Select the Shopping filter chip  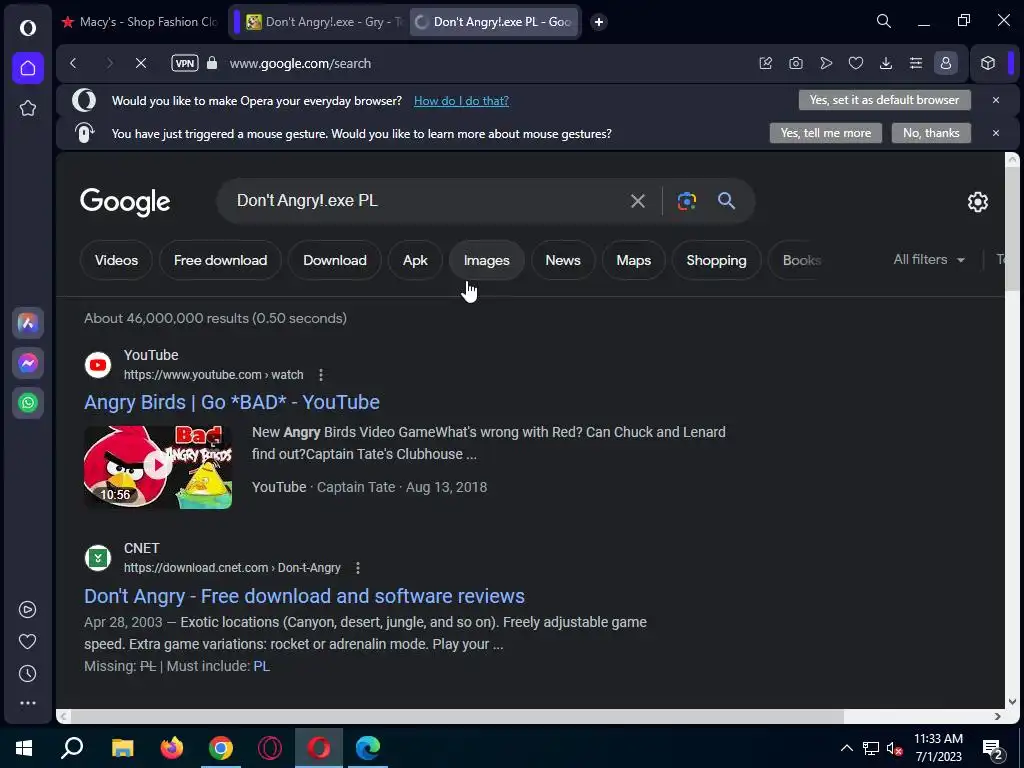click(x=716, y=260)
